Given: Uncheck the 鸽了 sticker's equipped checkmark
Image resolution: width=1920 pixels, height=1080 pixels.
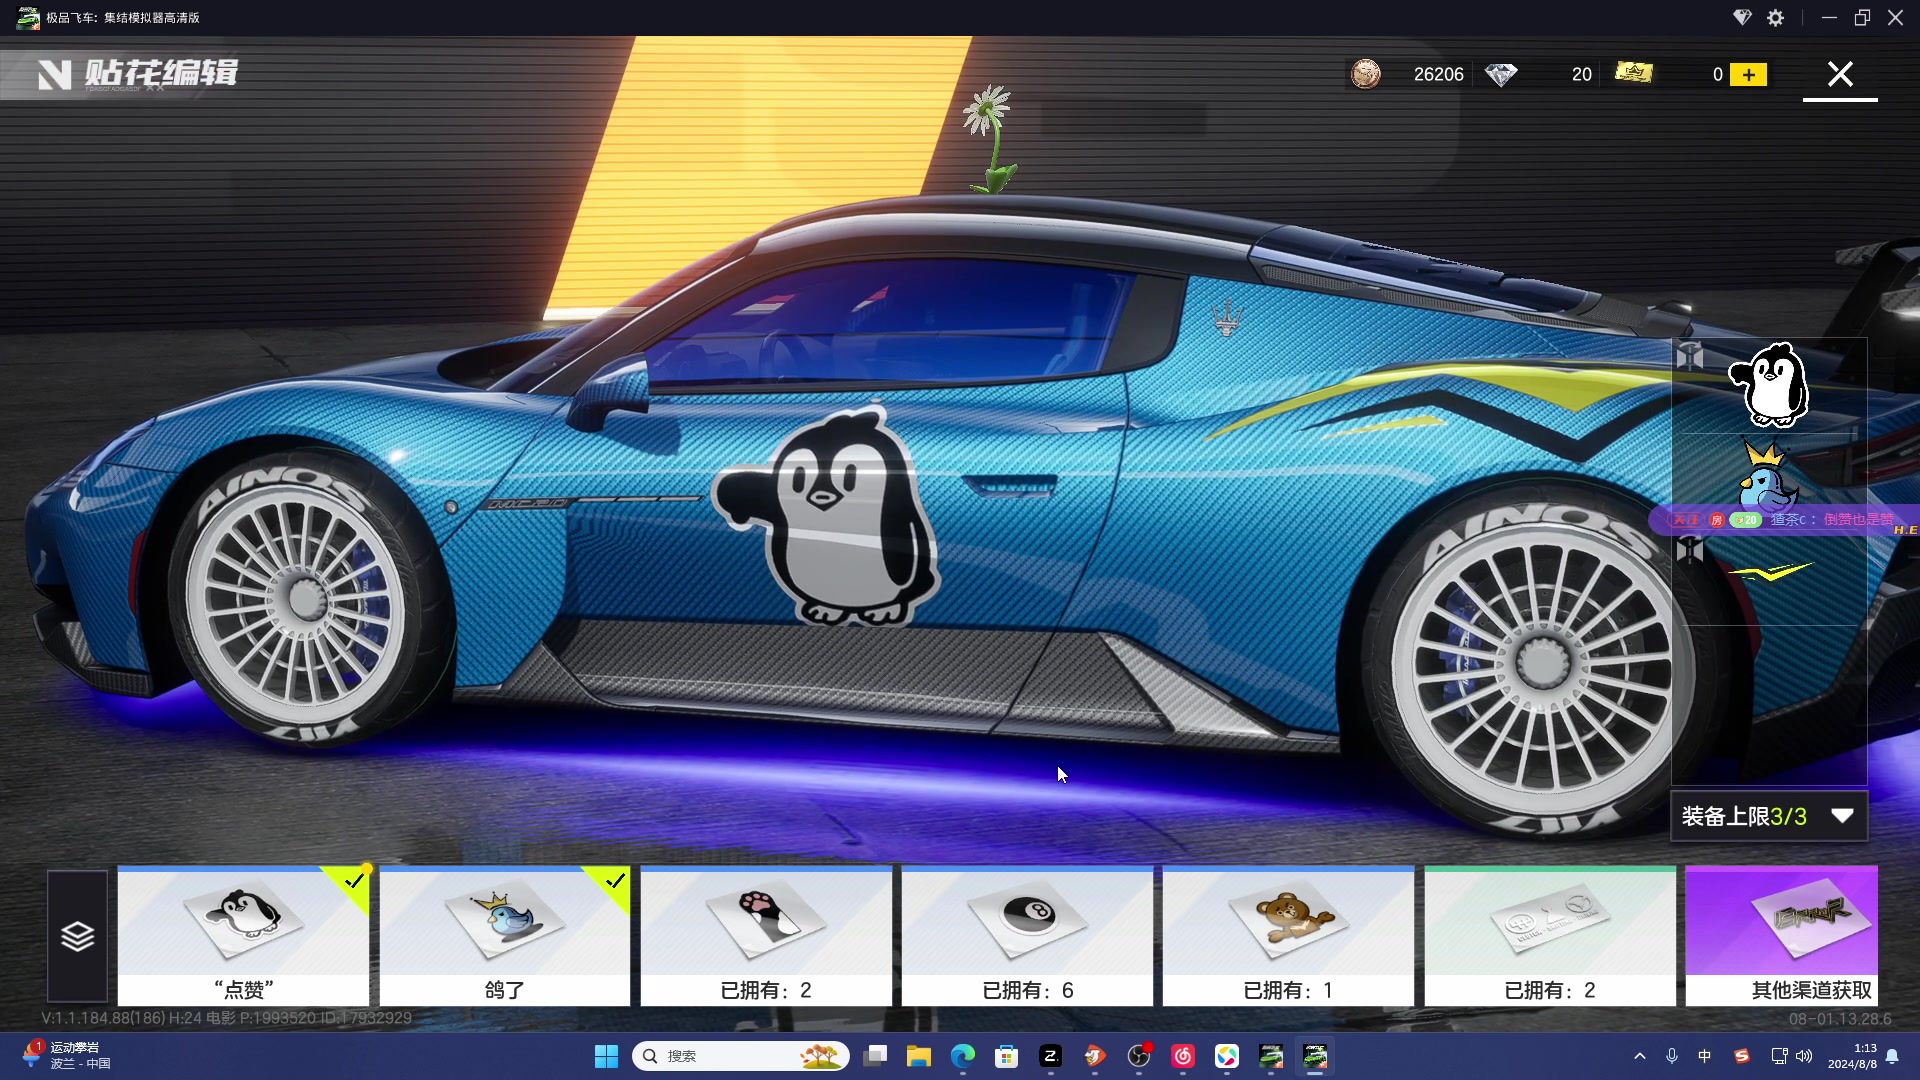Looking at the screenshot, I should [x=614, y=881].
